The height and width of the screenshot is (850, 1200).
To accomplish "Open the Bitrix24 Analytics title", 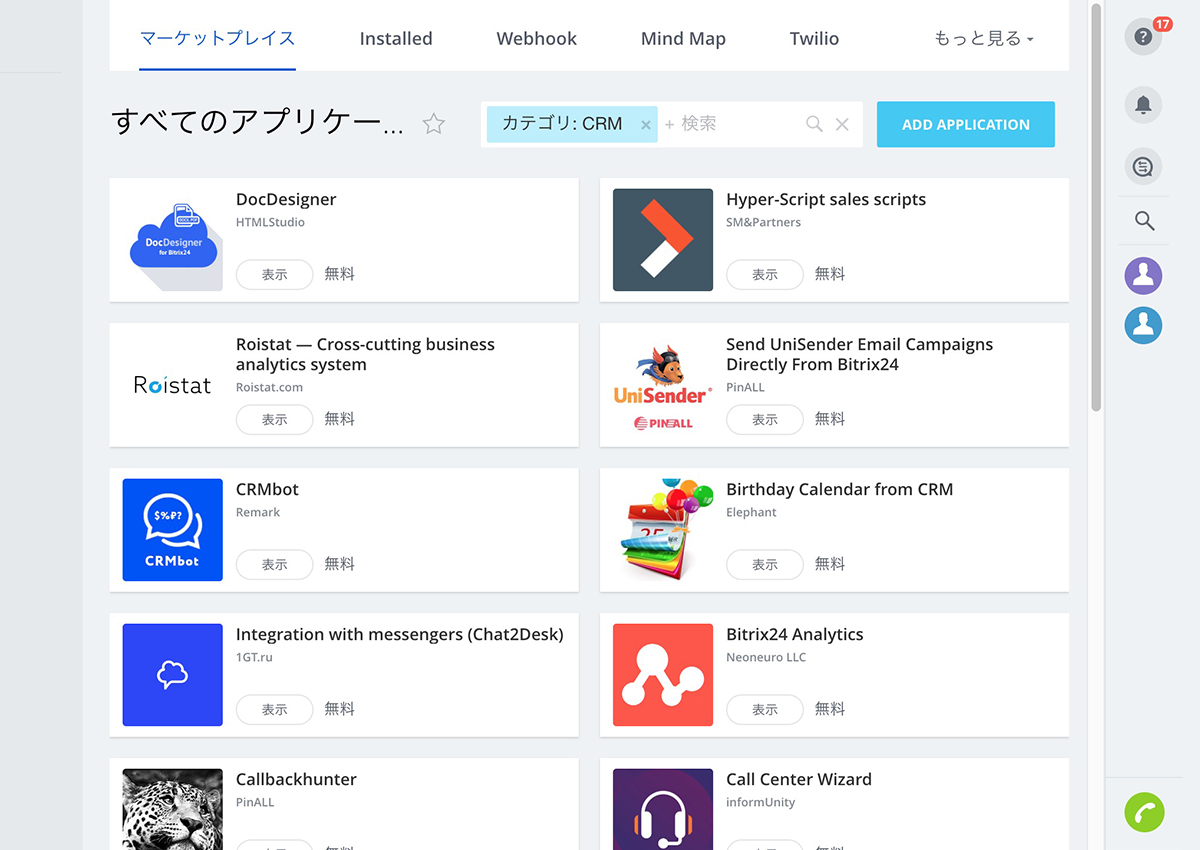I will point(795,634).
